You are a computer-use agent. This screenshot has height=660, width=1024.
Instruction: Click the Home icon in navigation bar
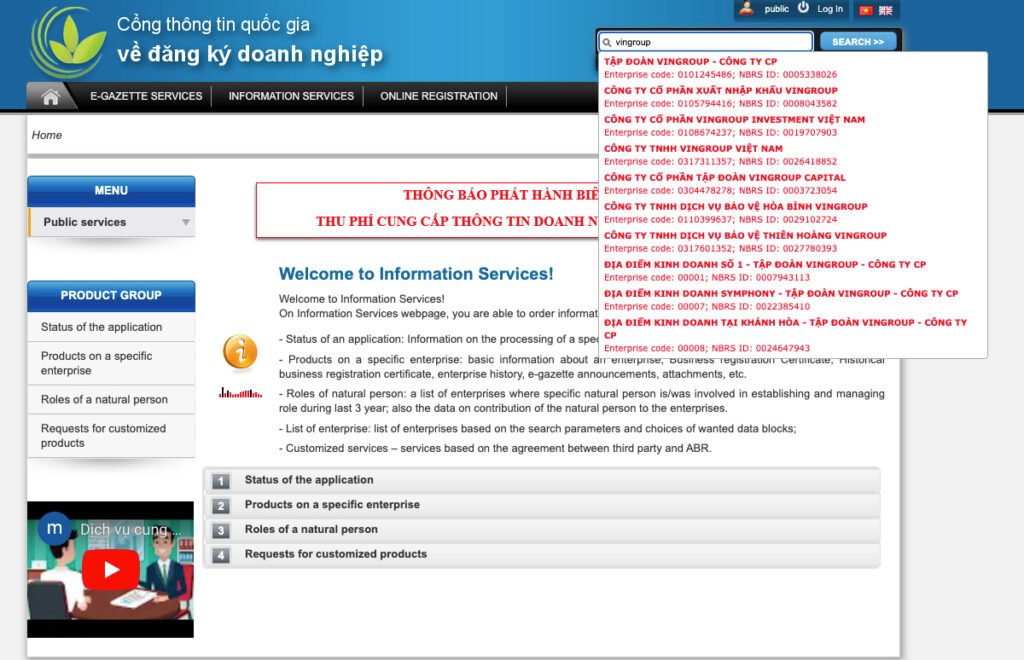[x=51, y=97]
